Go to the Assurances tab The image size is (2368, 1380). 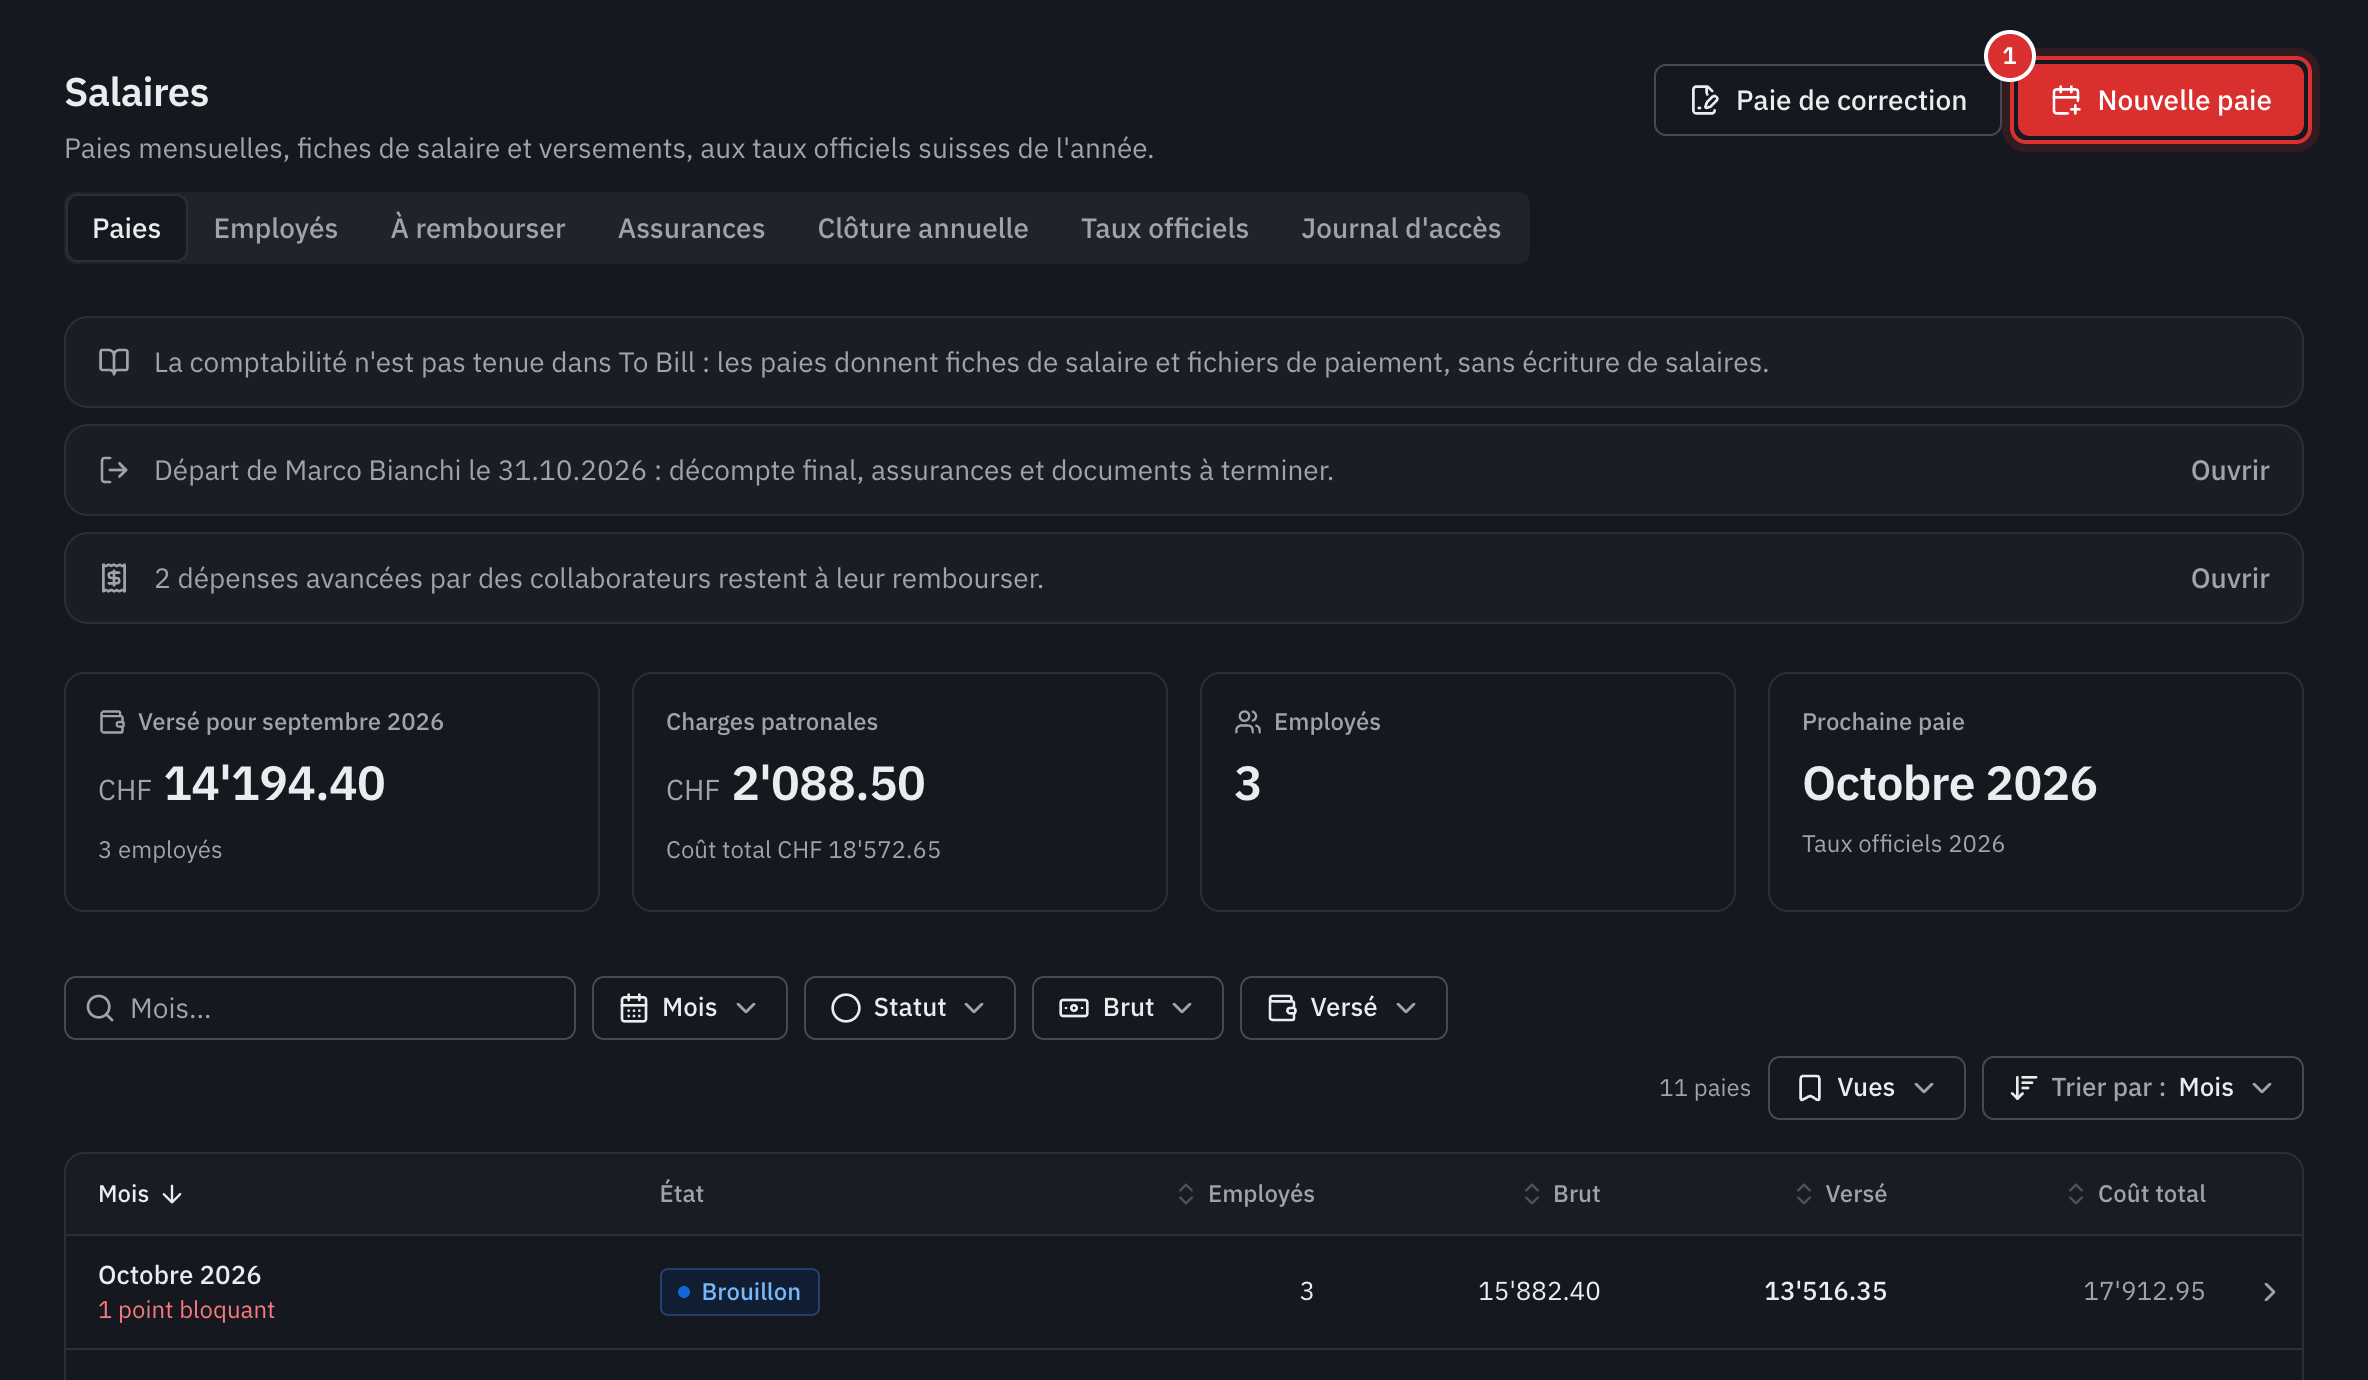[691, 228]
